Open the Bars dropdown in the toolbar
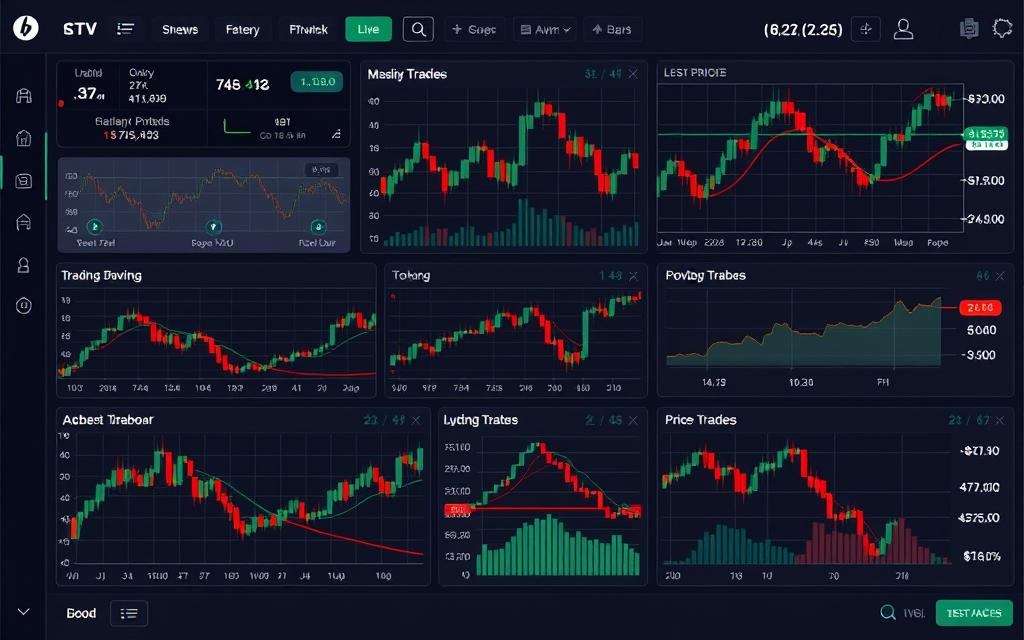Screen dimensions: 1024x640 click(x=612, y=29)
